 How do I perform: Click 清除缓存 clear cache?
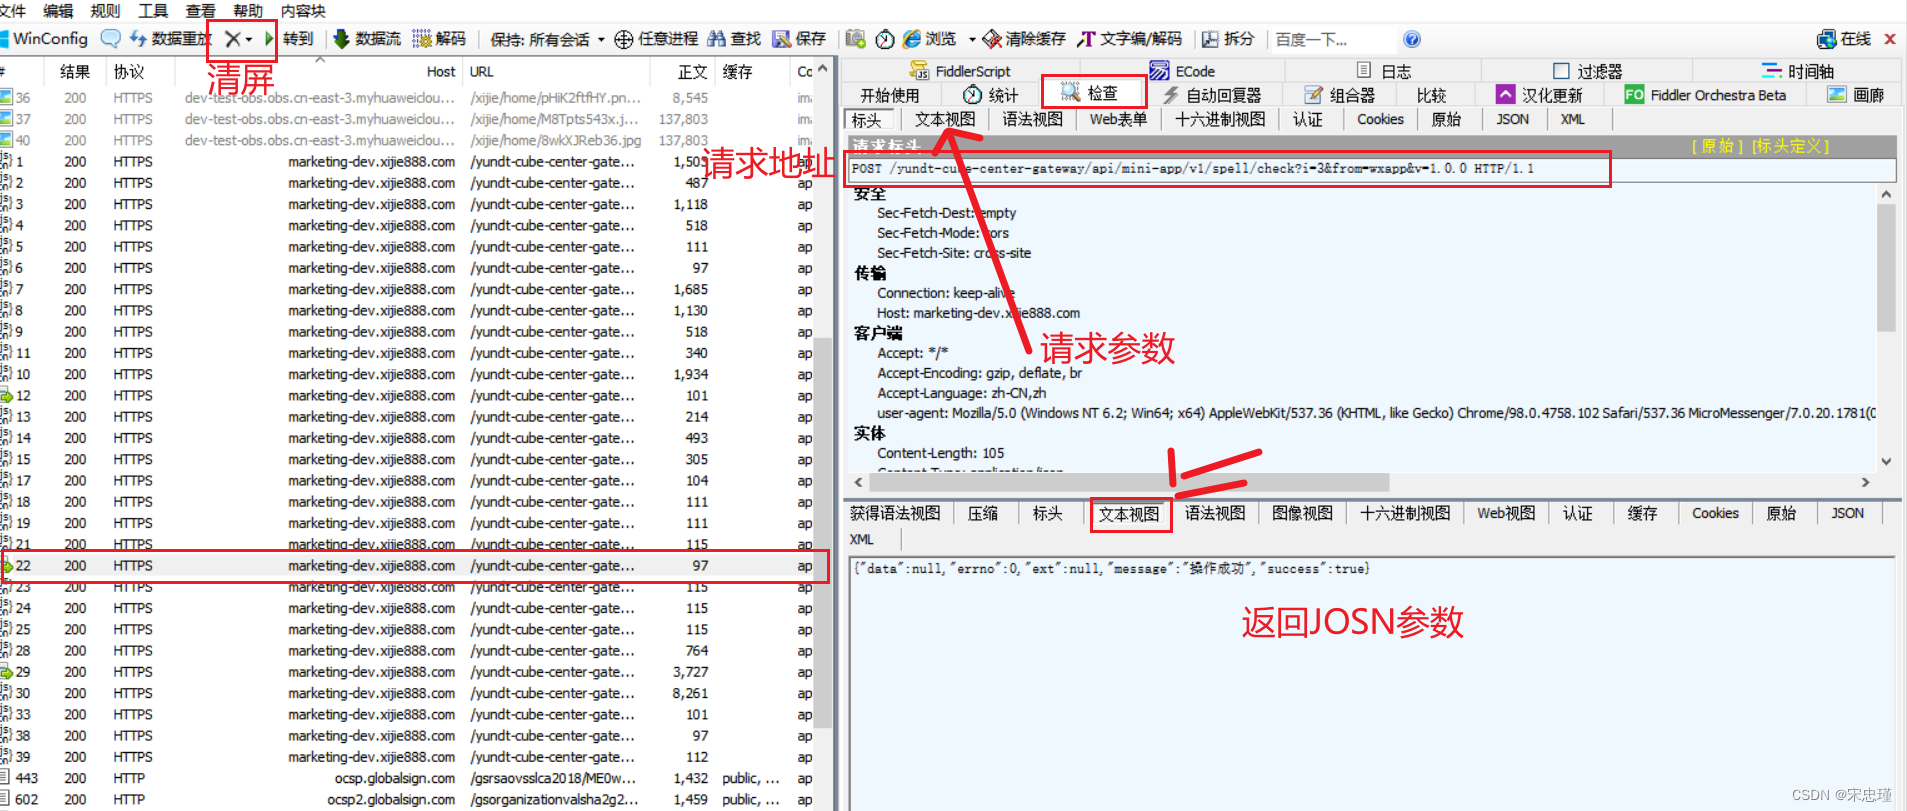click(x=1025, y=39)
